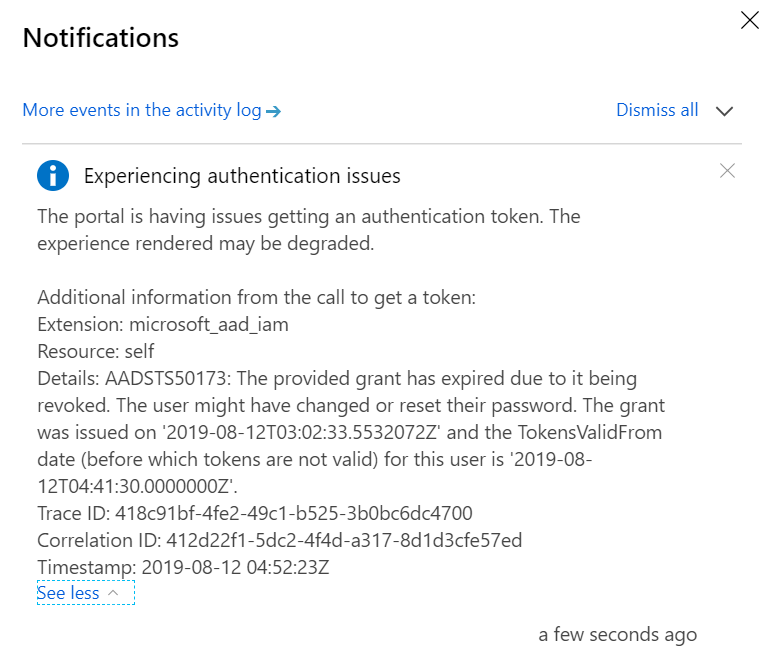Click the 'Resource: self' line
The height and width of the screenshot is (658, 760).
(96, 351)
